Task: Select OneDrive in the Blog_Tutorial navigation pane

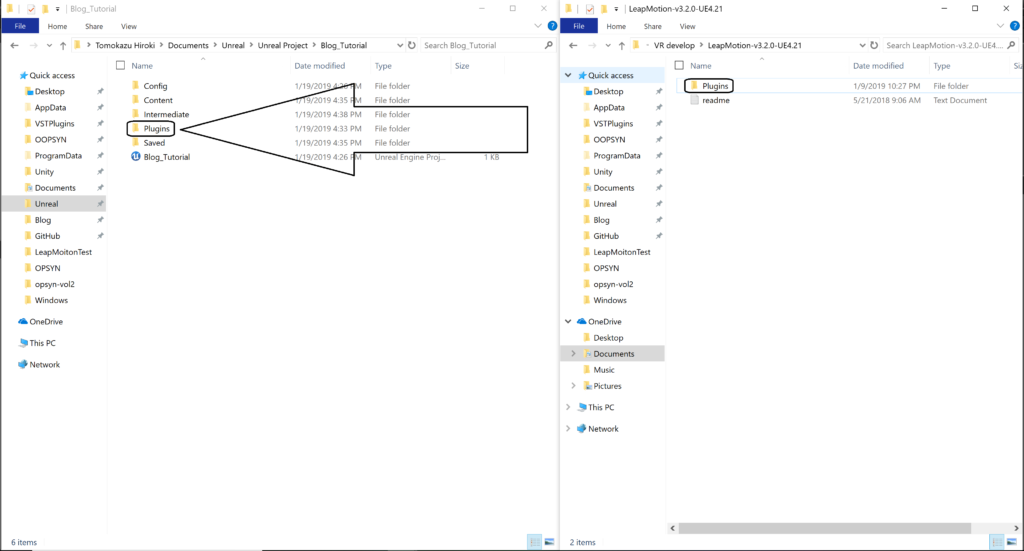Action: tap(46, 321)
